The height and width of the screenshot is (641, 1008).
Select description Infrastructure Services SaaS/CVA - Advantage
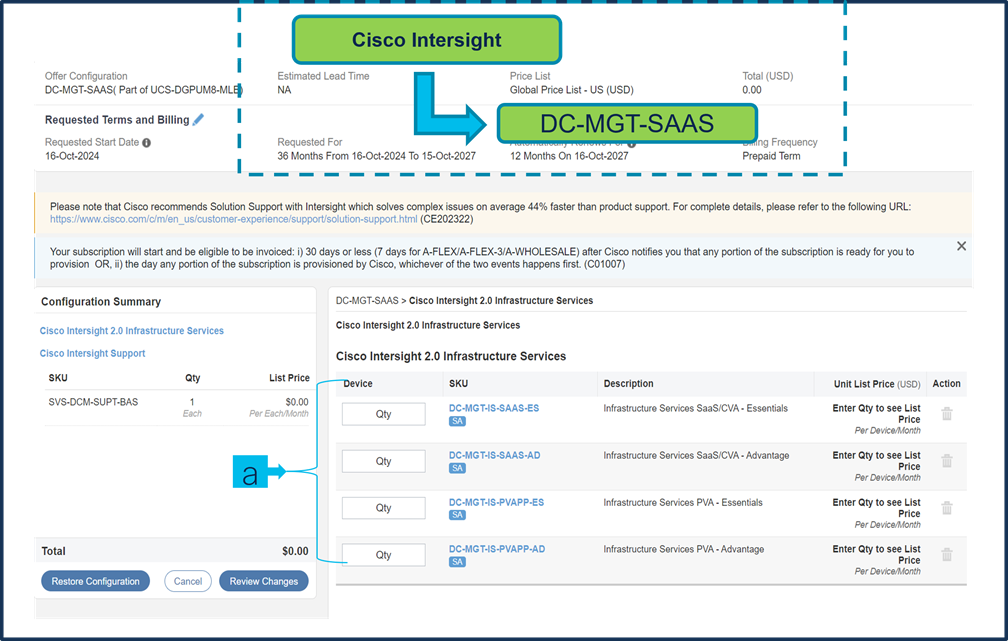pyautogui.click(x=696, y=455)
